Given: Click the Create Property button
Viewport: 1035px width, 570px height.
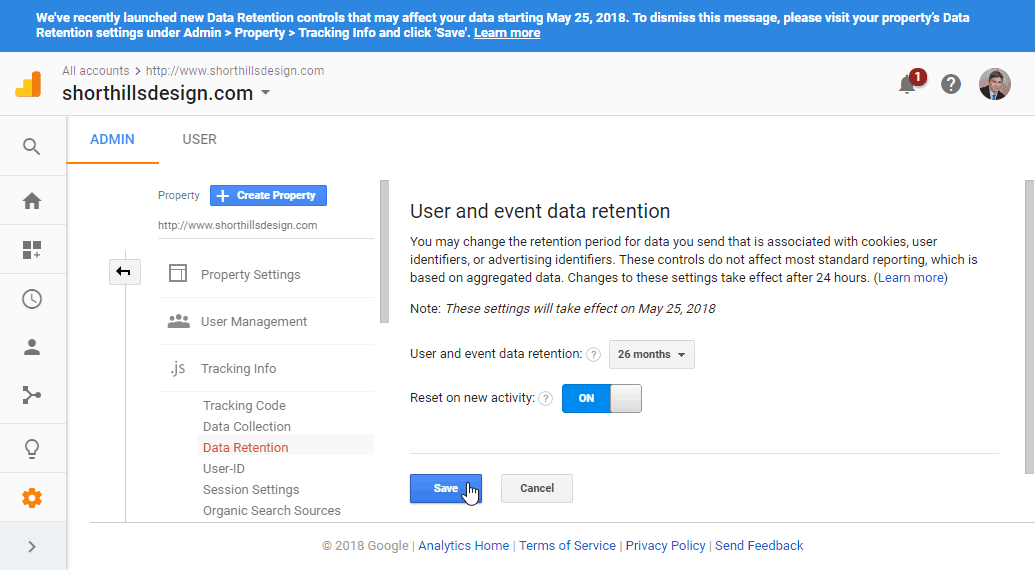Looking at the screenshot, I should tap(268, 195).
